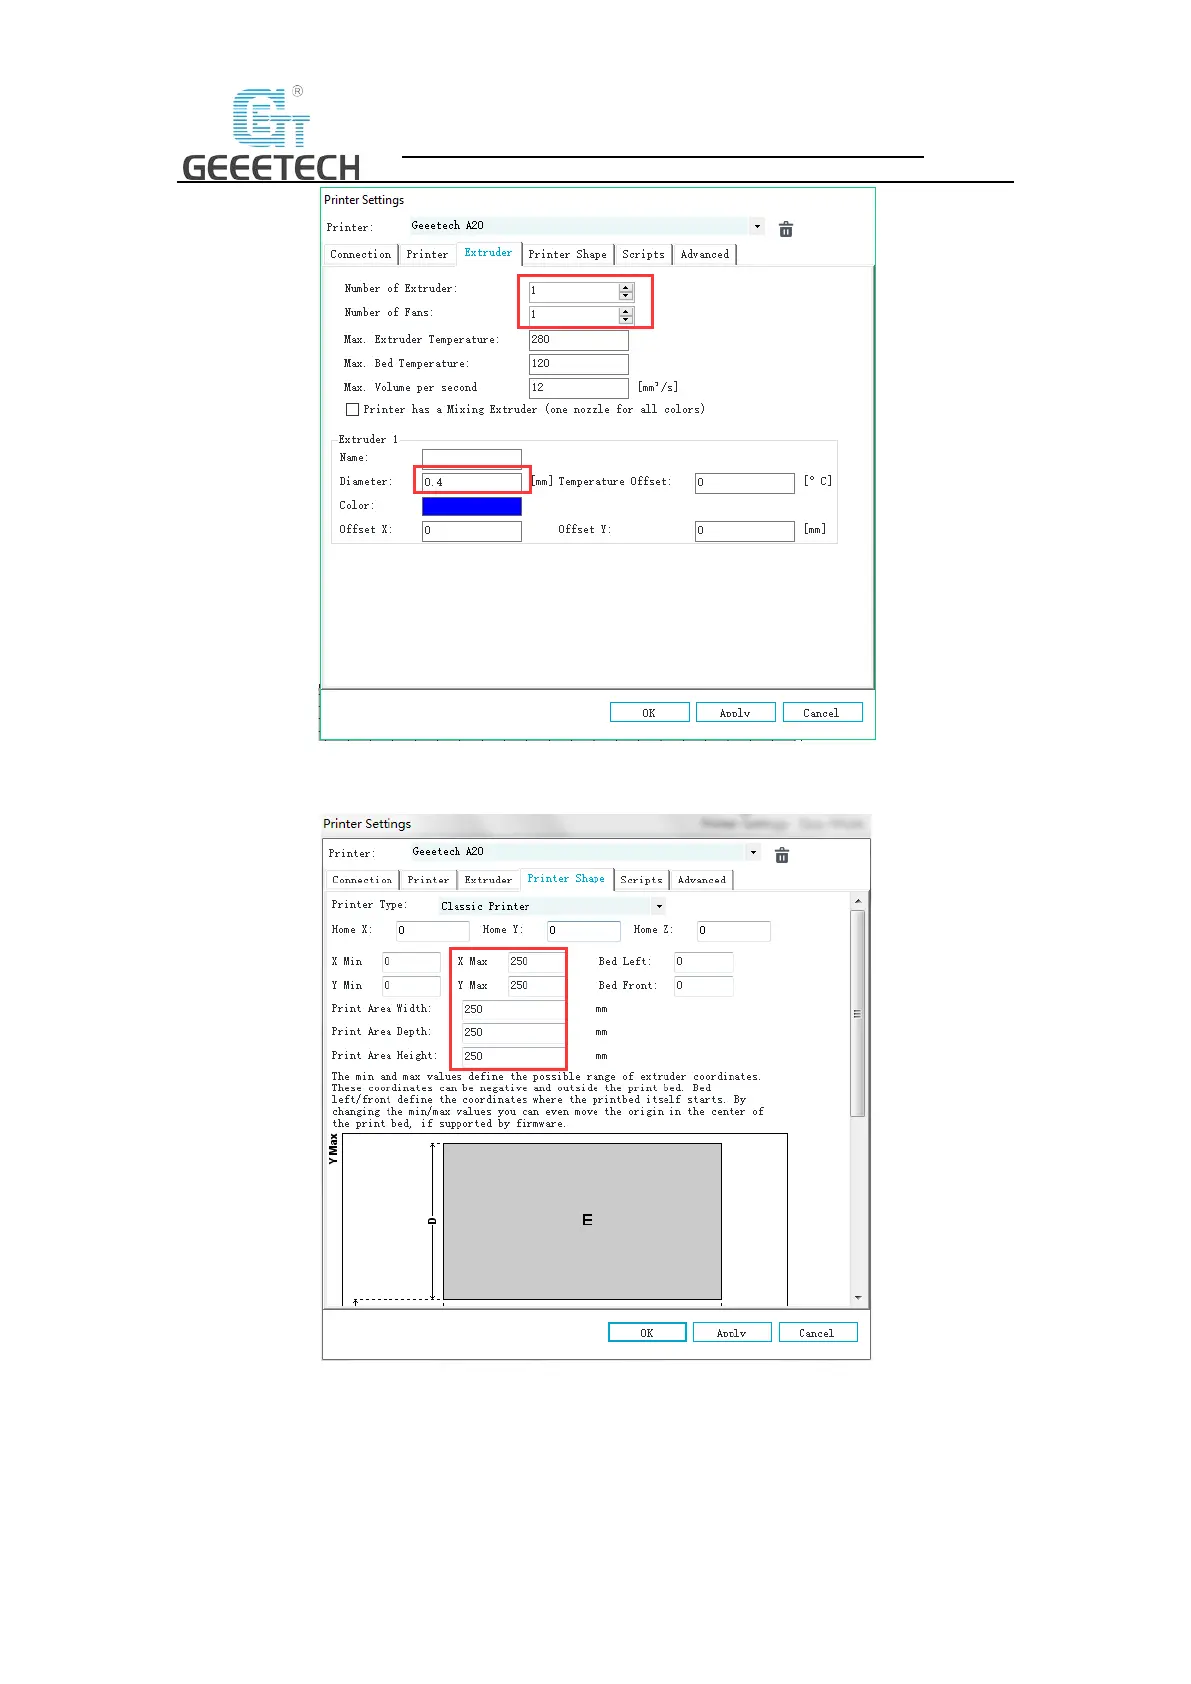Viewport: 1191px width, 1684px height.
Task: Switch to Printer tab in Extruder dialog
Action: point(427,255)
